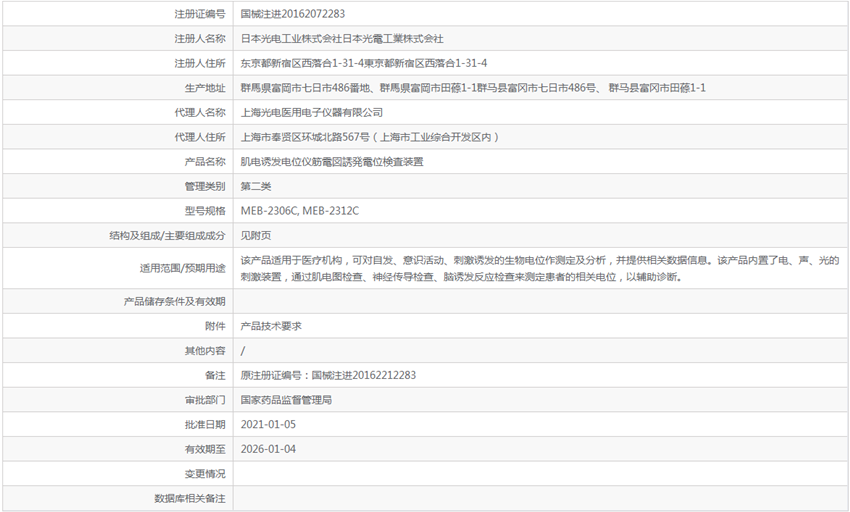Select the 数据库相关备注 label
Image resolution: width=850 pixels, height=512 pixels.
[x=190, y=498]
